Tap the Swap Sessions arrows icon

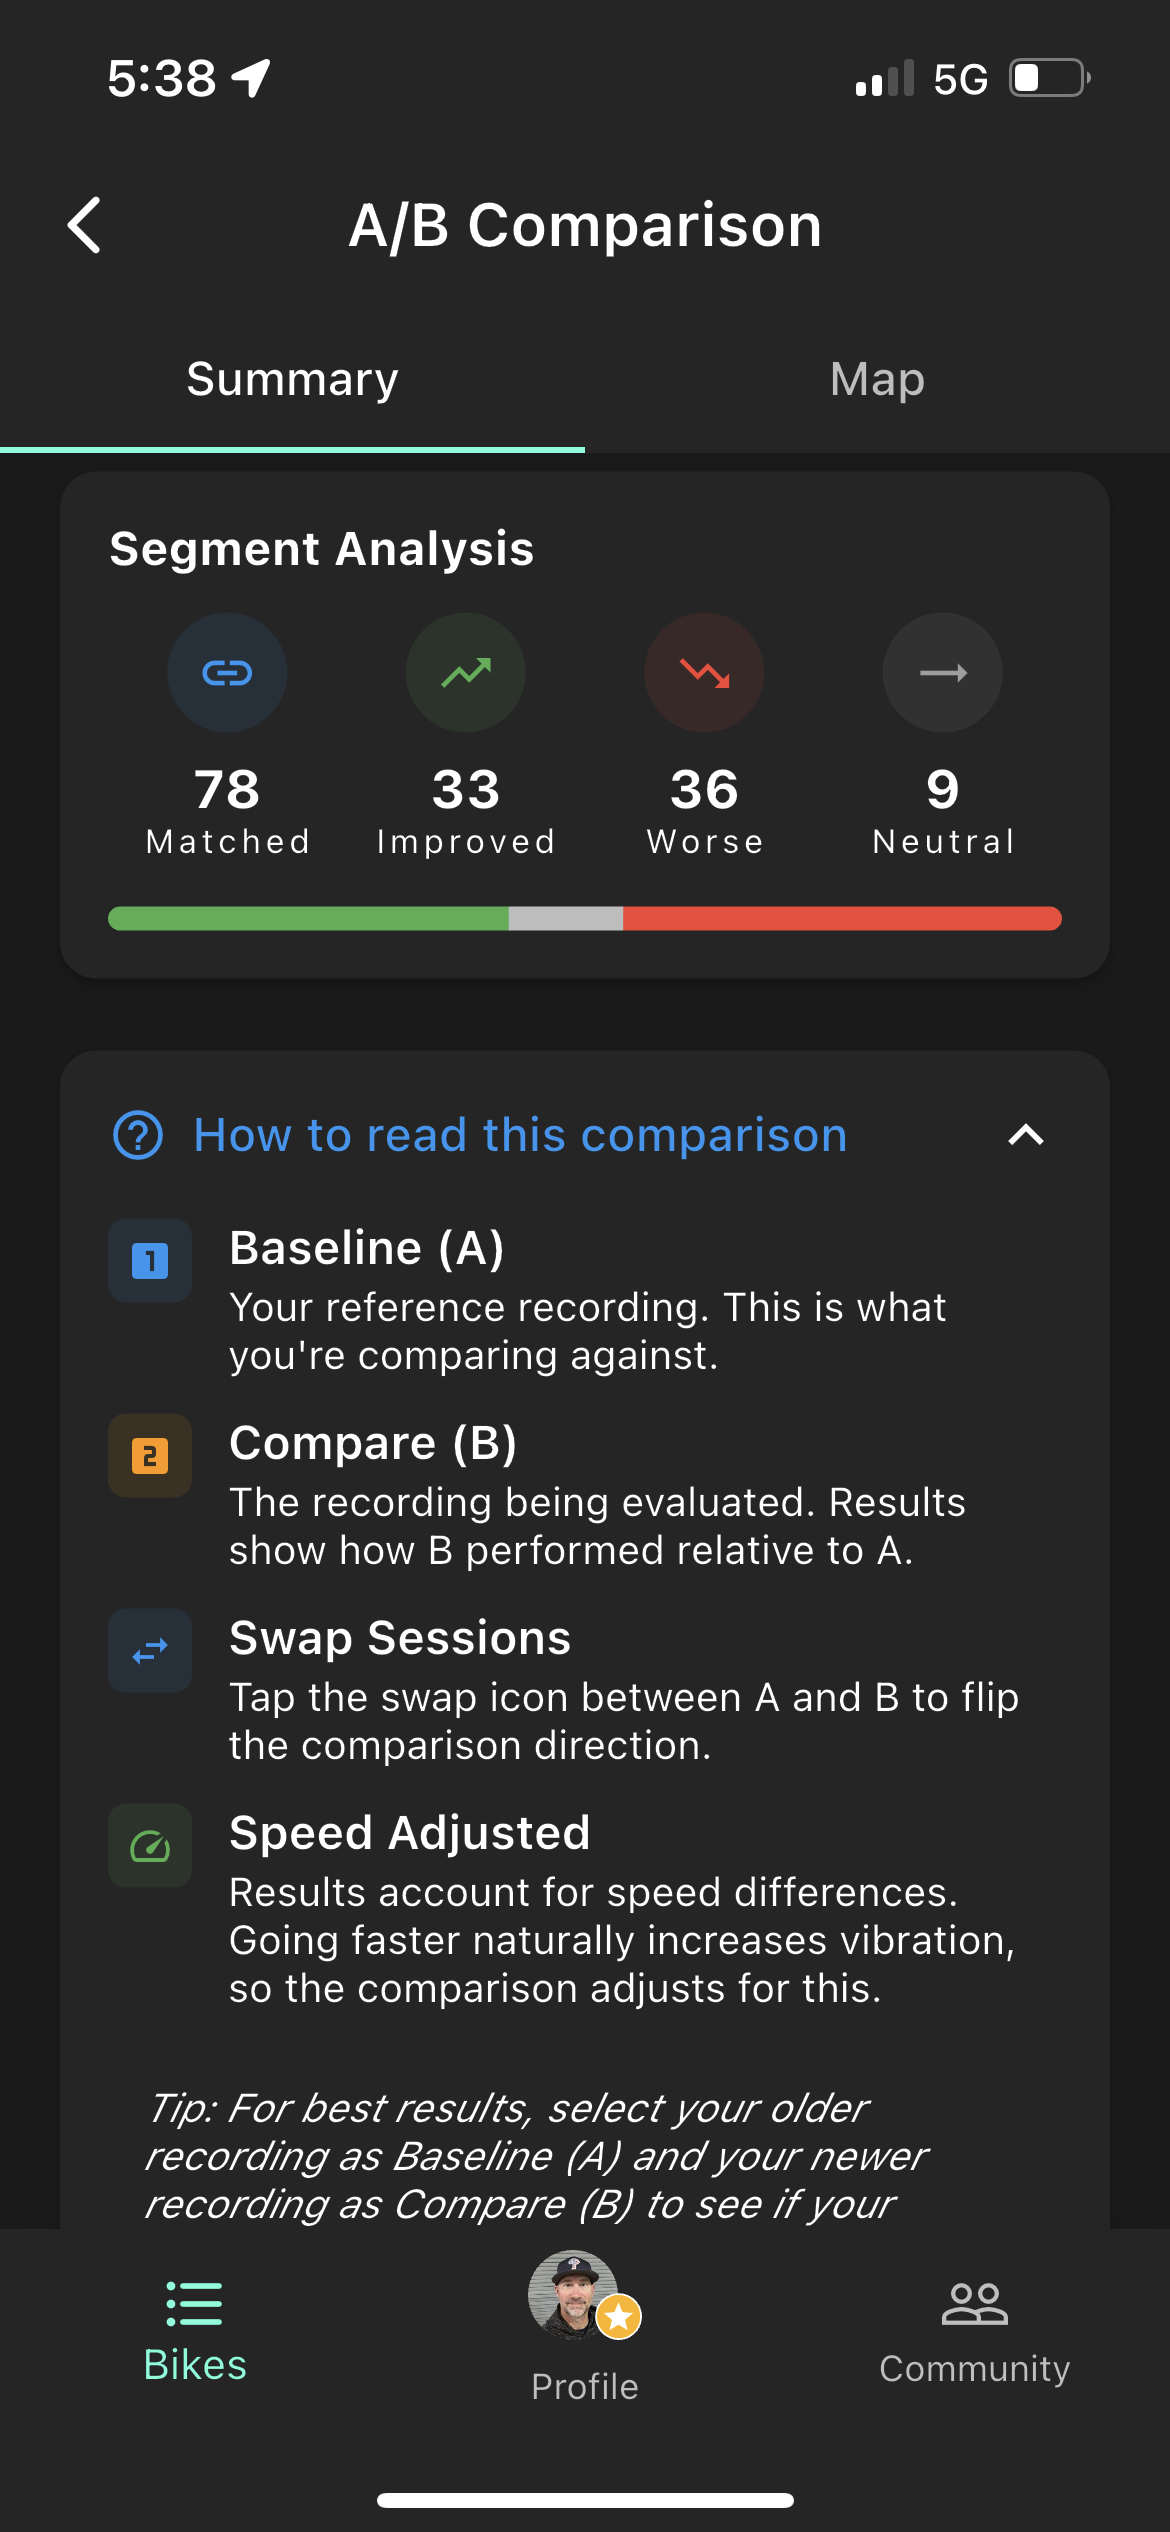(x=149, y=1651)
